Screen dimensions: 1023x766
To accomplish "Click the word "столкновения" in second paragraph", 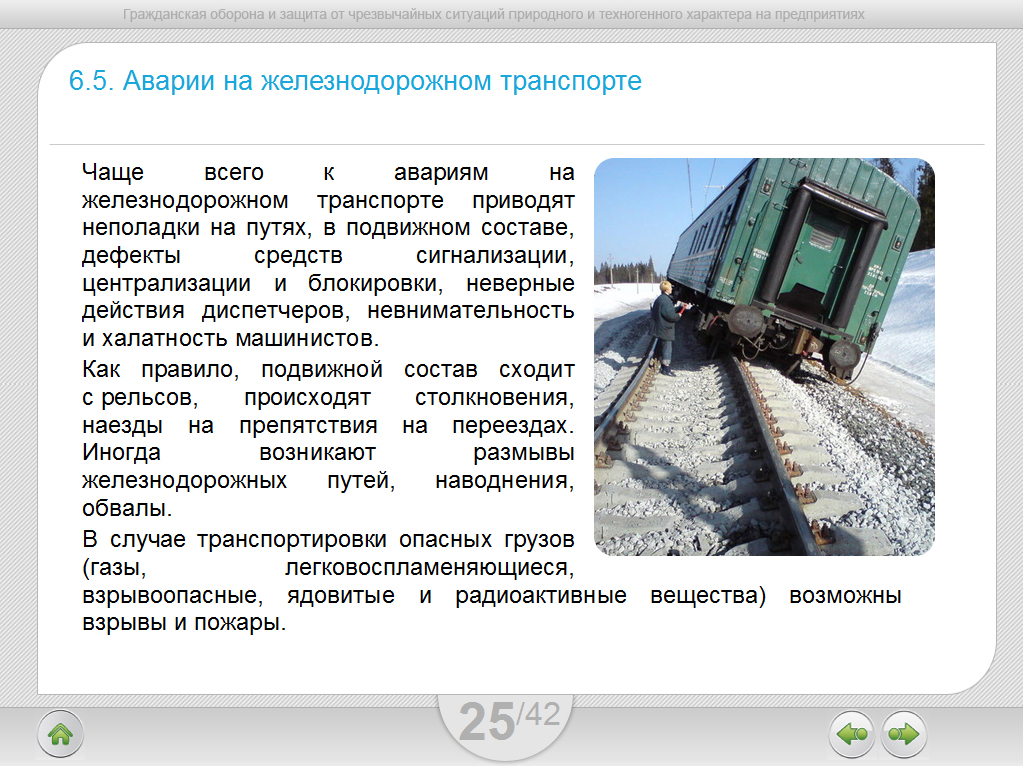I will click(x=494, y=398).
